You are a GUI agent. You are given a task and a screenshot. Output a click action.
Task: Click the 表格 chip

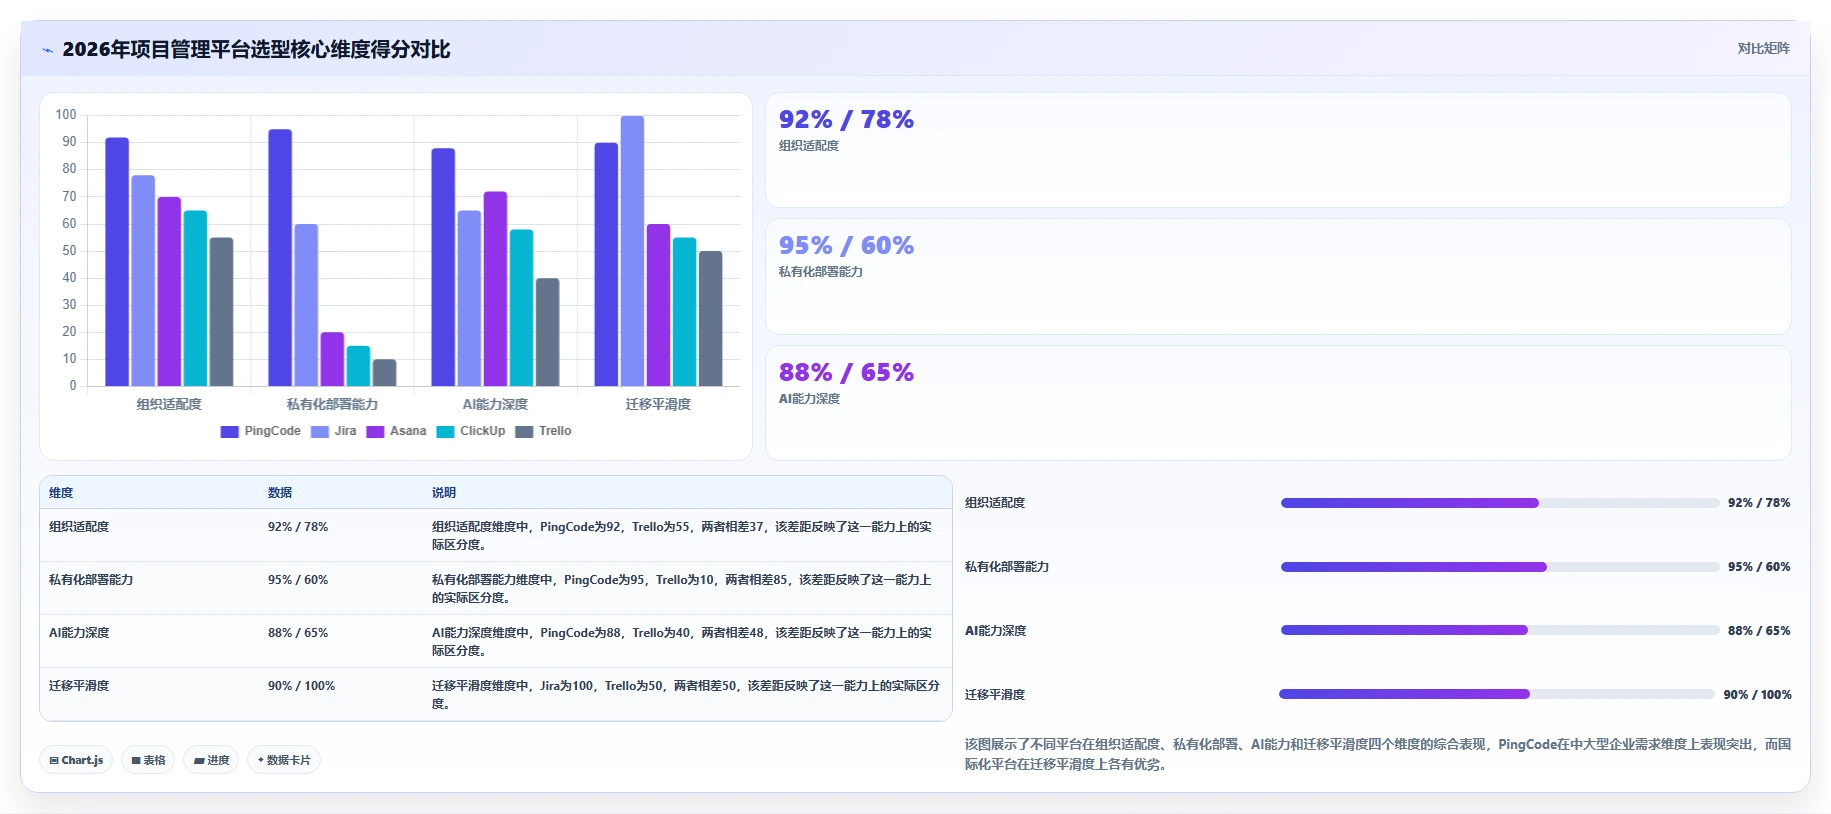[x=148, y=760]
